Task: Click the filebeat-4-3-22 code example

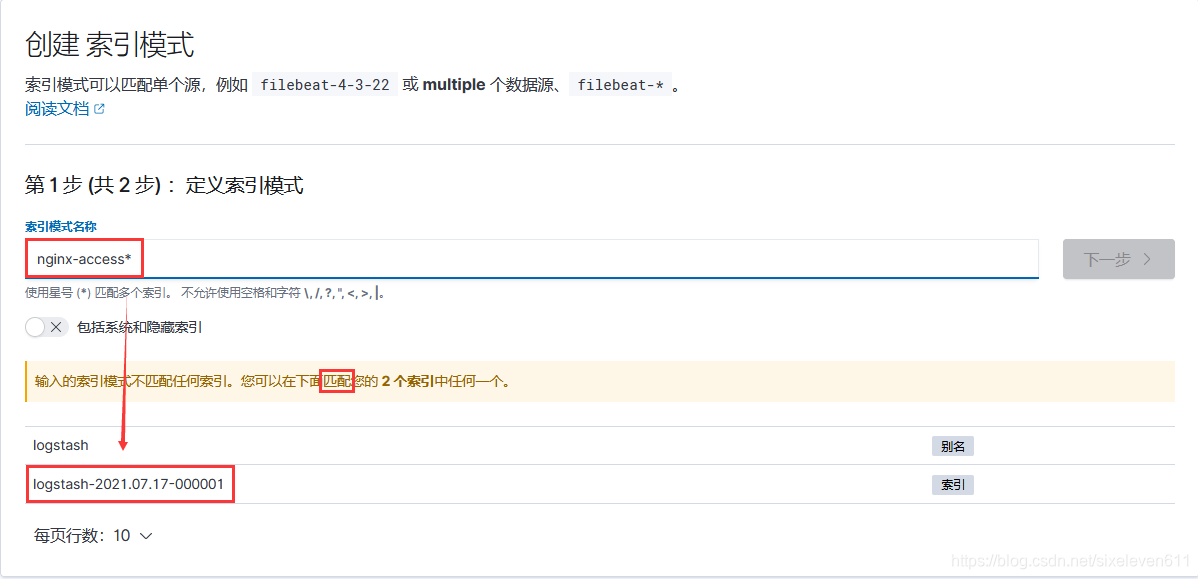Action: pos(325,84)
